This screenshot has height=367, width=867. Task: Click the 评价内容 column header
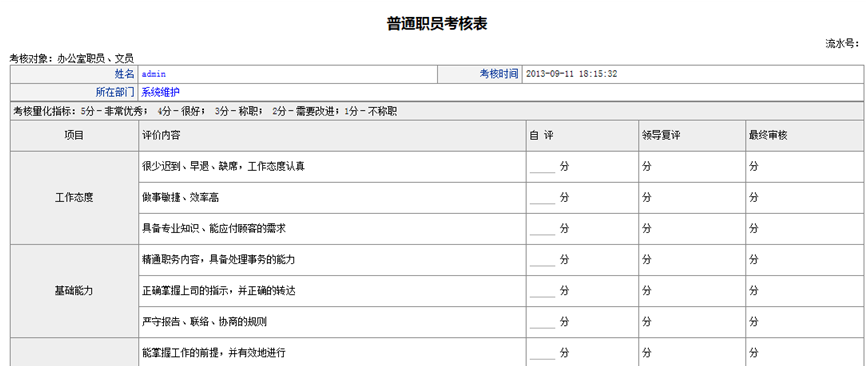pos(332,136)
